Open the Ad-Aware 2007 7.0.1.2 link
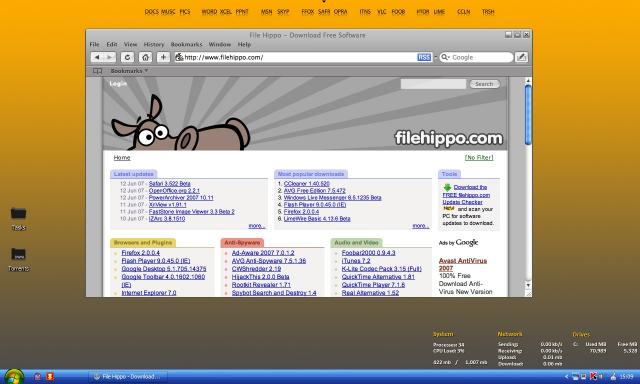This screenshot has height=384, width=640. tap(263, 253)
